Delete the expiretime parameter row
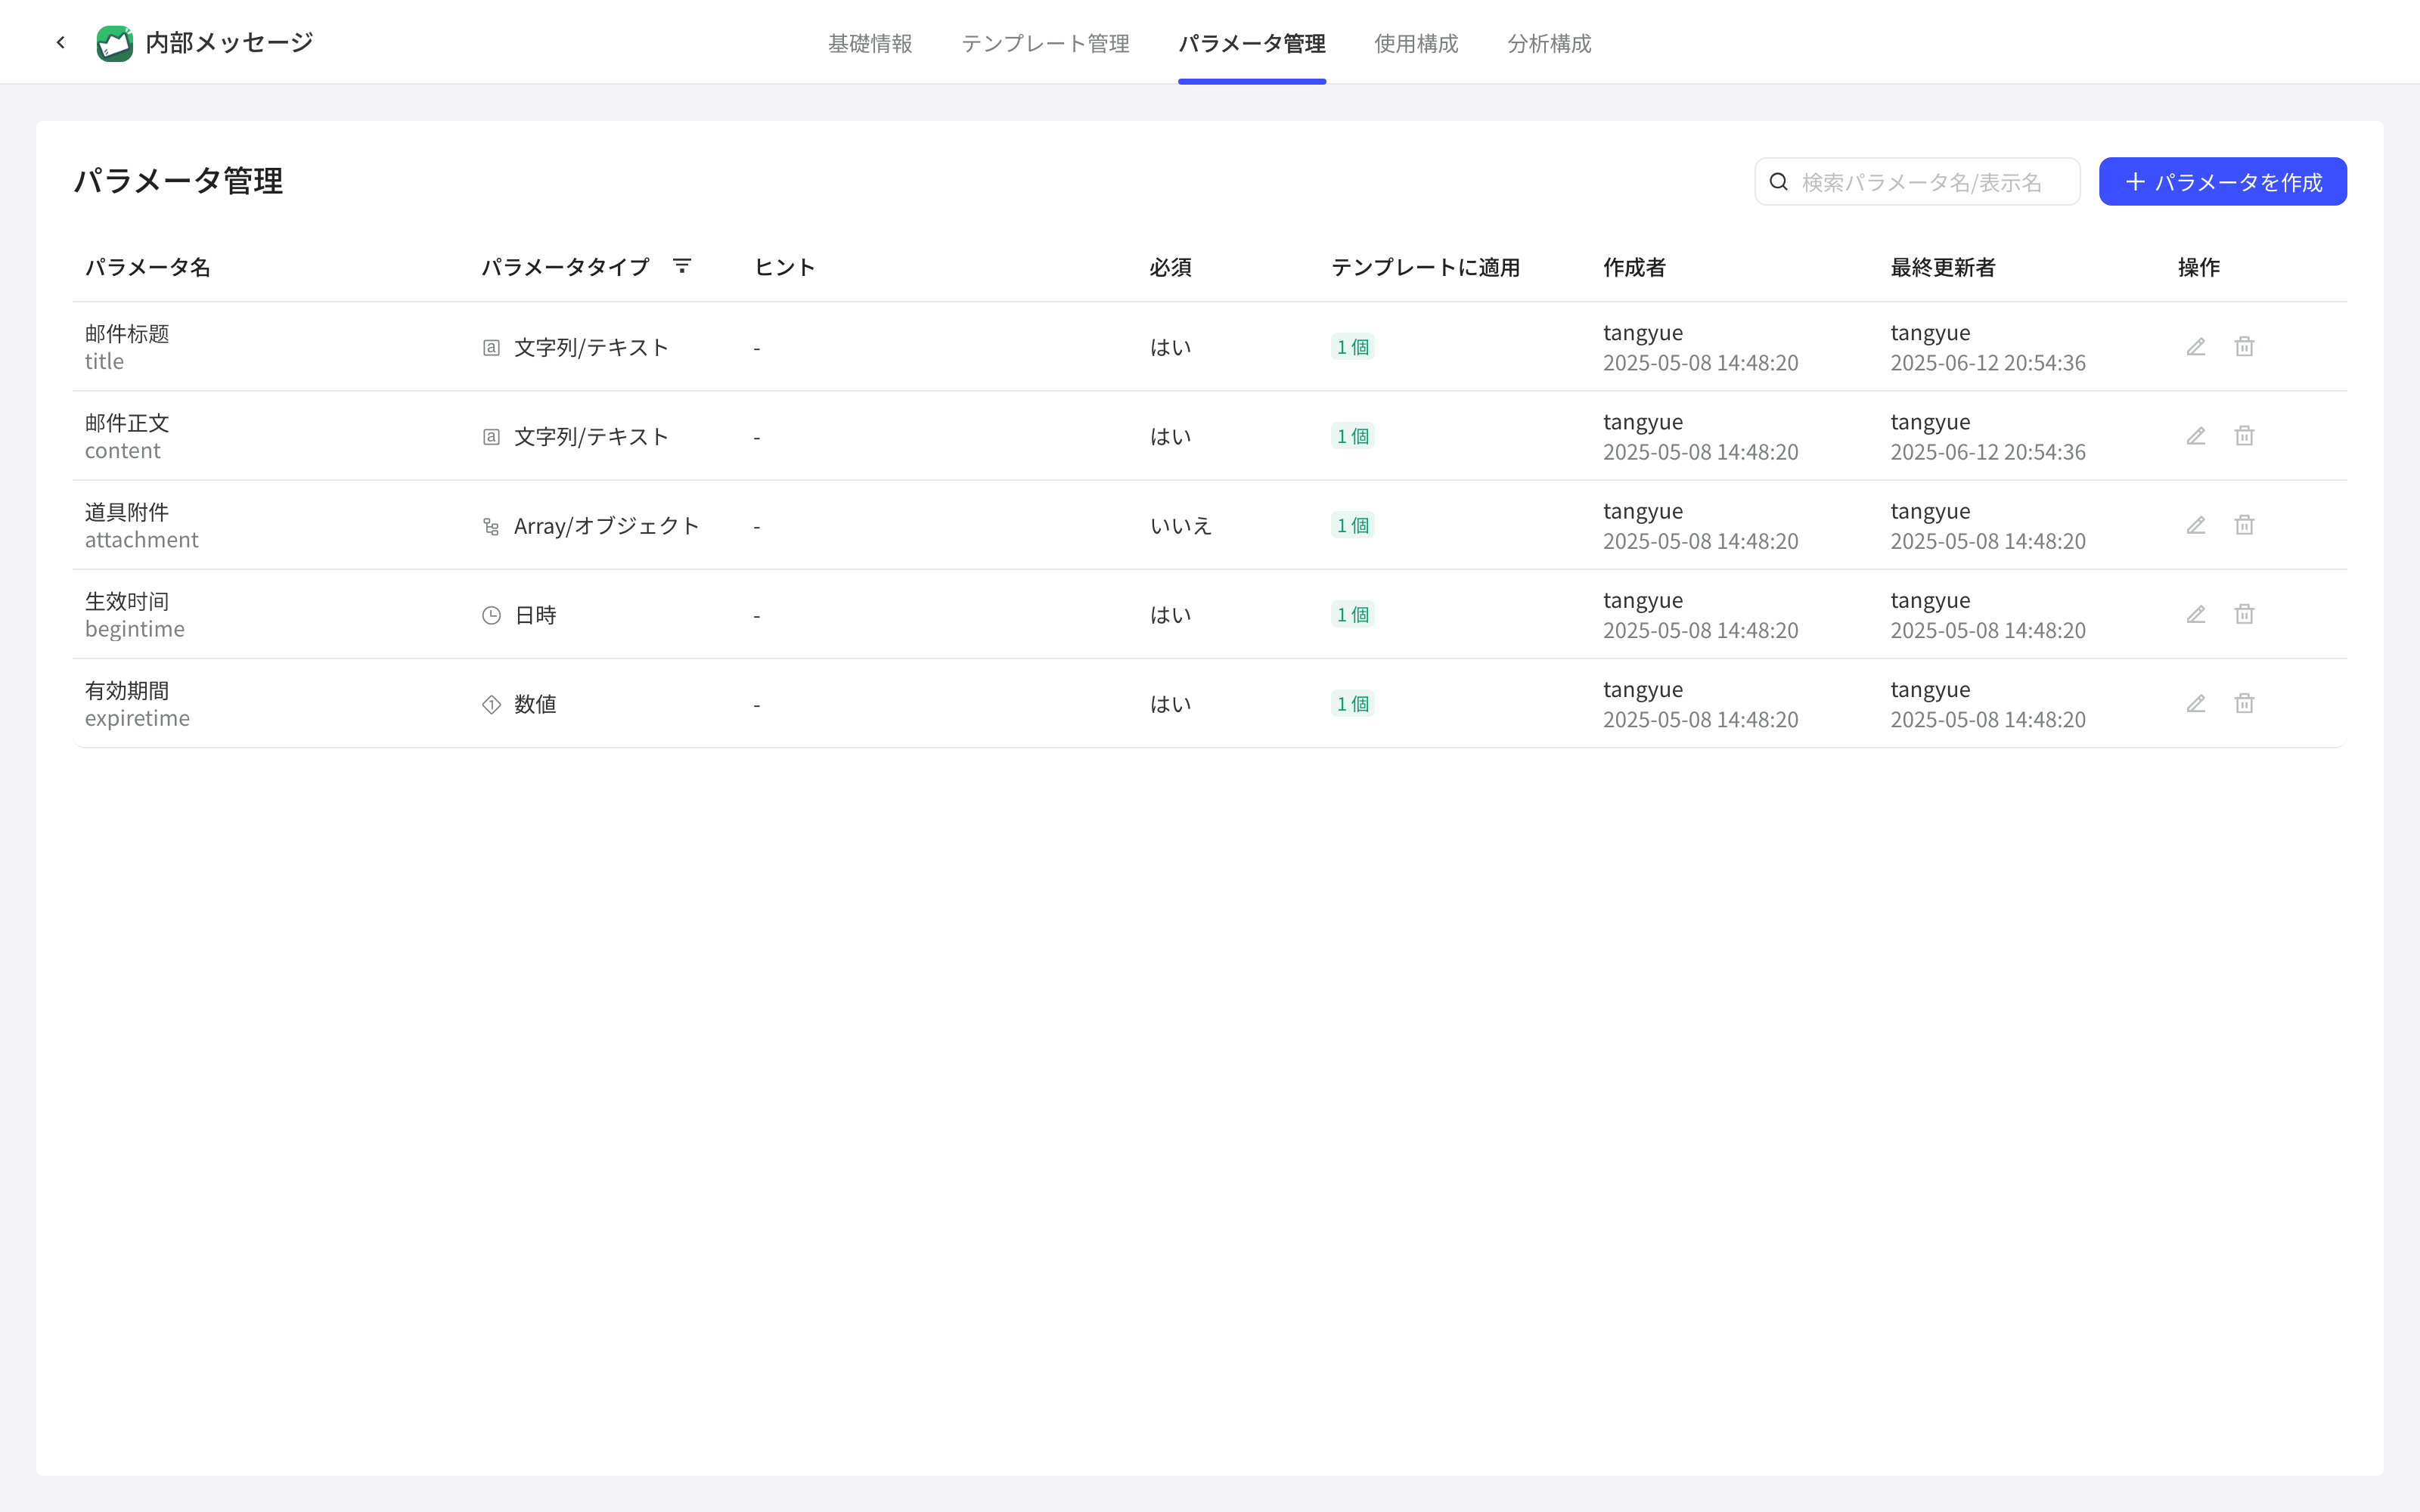The height and width of the screenshot is (1512, 2420). (x=2245, y=703)
